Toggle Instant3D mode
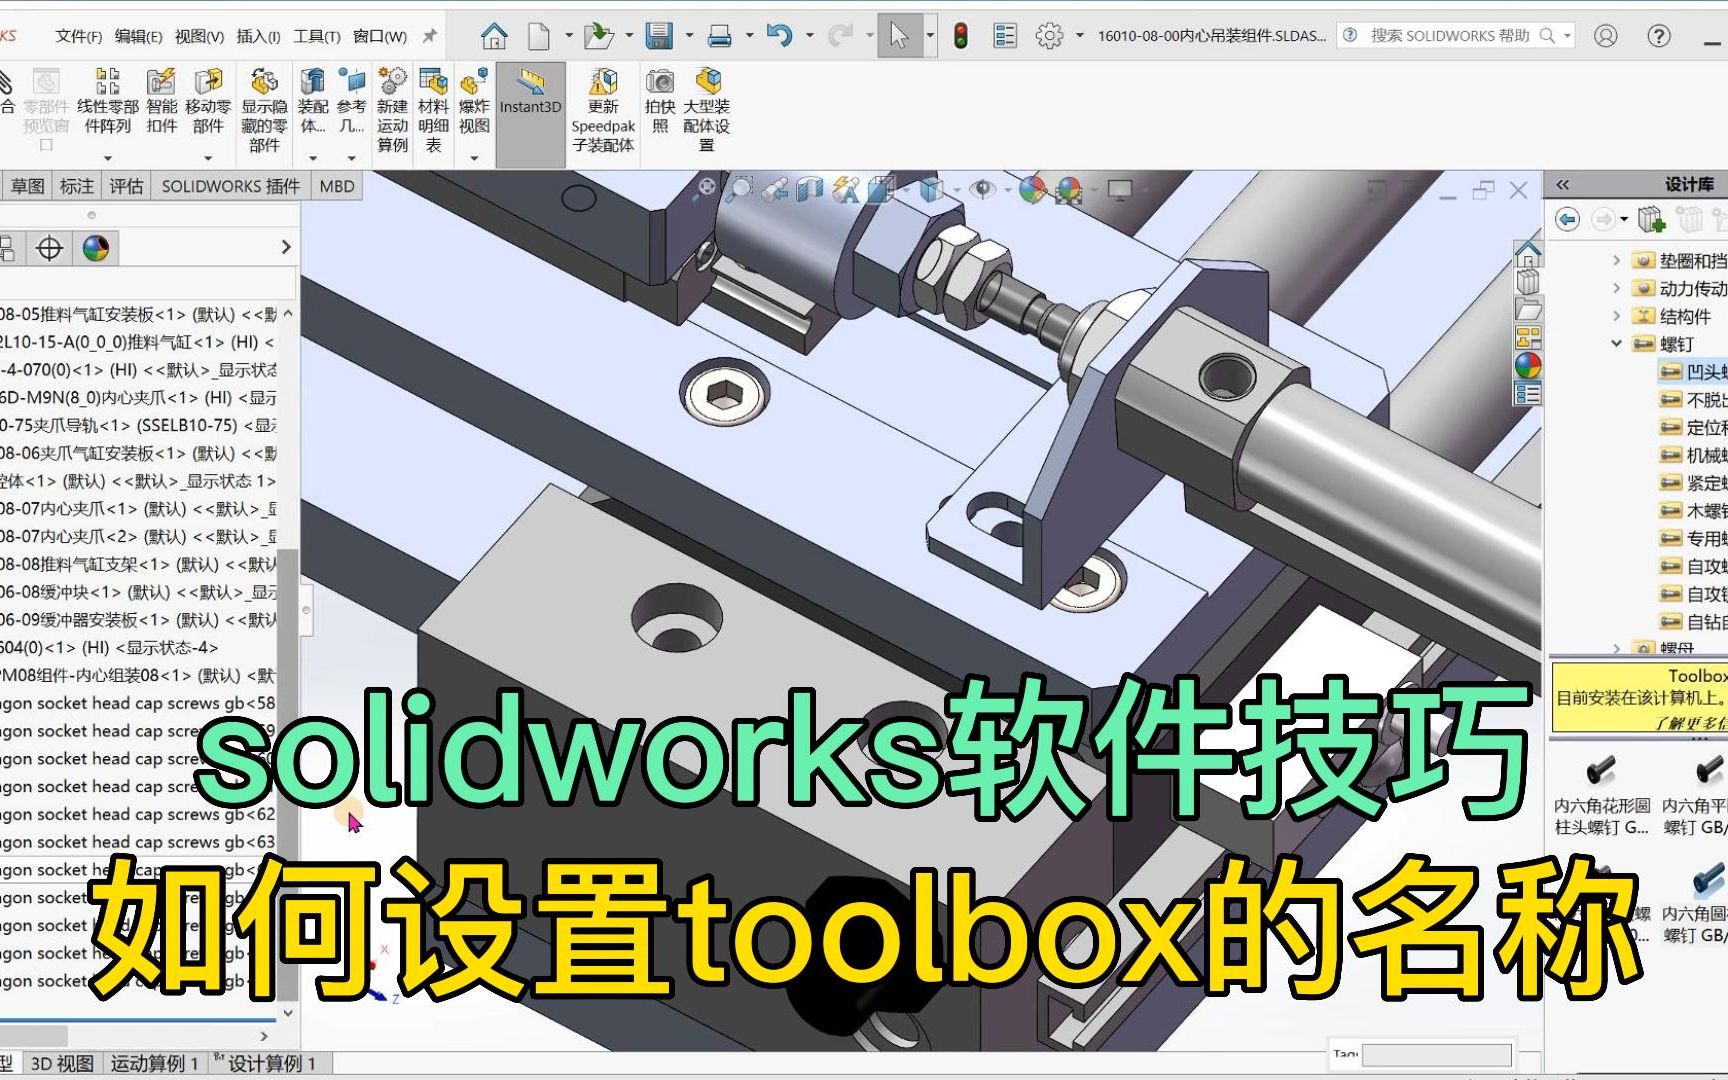The width and height of the screenshot is (1728, 1080). pyautogui.click(x=531, y=114)
